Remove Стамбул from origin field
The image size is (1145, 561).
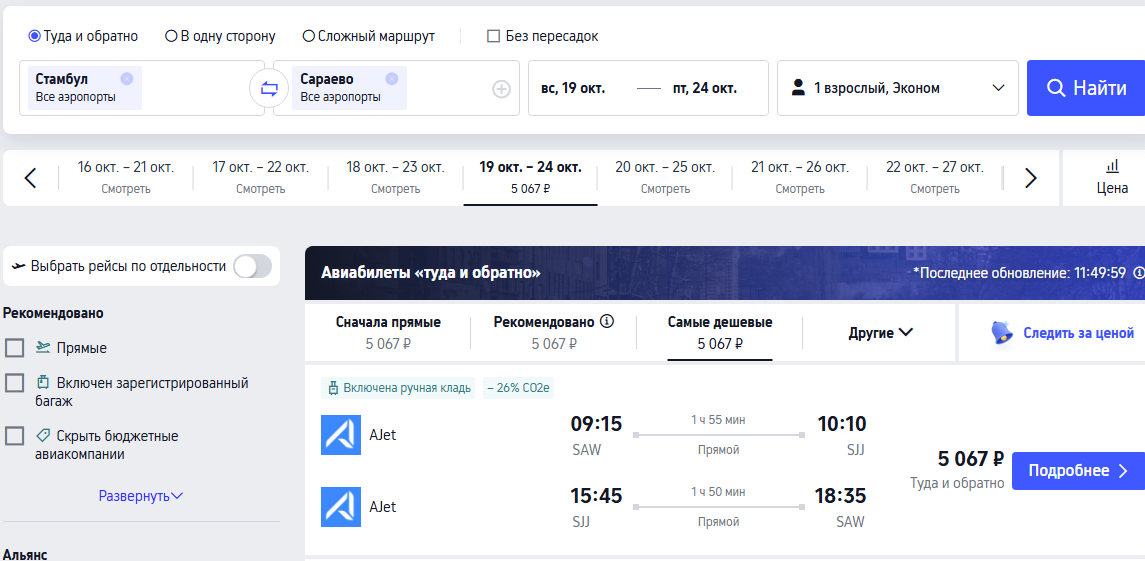[127, 79]
